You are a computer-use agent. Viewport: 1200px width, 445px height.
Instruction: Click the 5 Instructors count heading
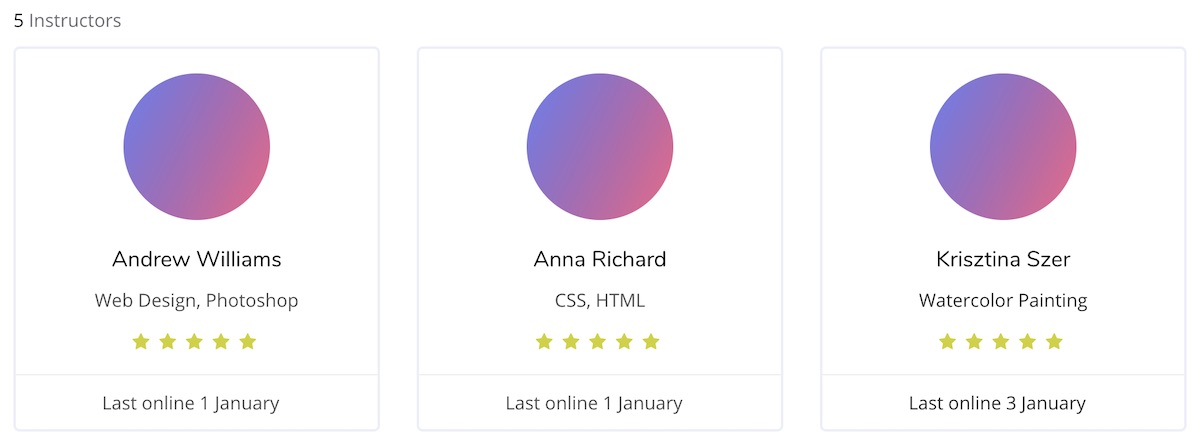[x=67, y=20]
